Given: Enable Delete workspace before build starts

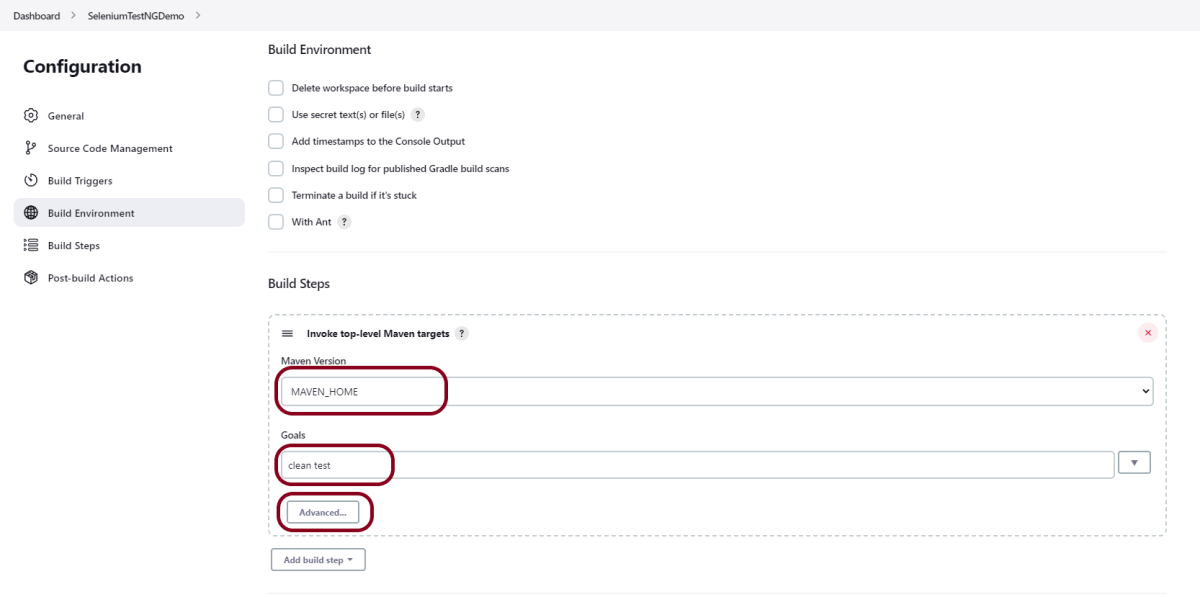Looking at the screenshot, I should [x=276, y=88].
